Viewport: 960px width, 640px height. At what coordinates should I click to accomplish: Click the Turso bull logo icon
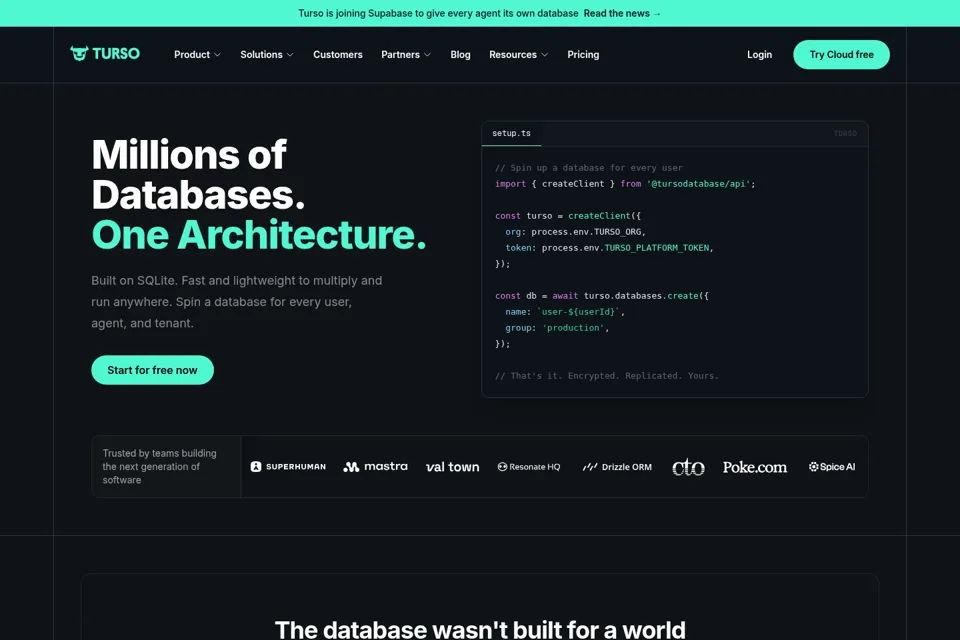tap(79, 54)
